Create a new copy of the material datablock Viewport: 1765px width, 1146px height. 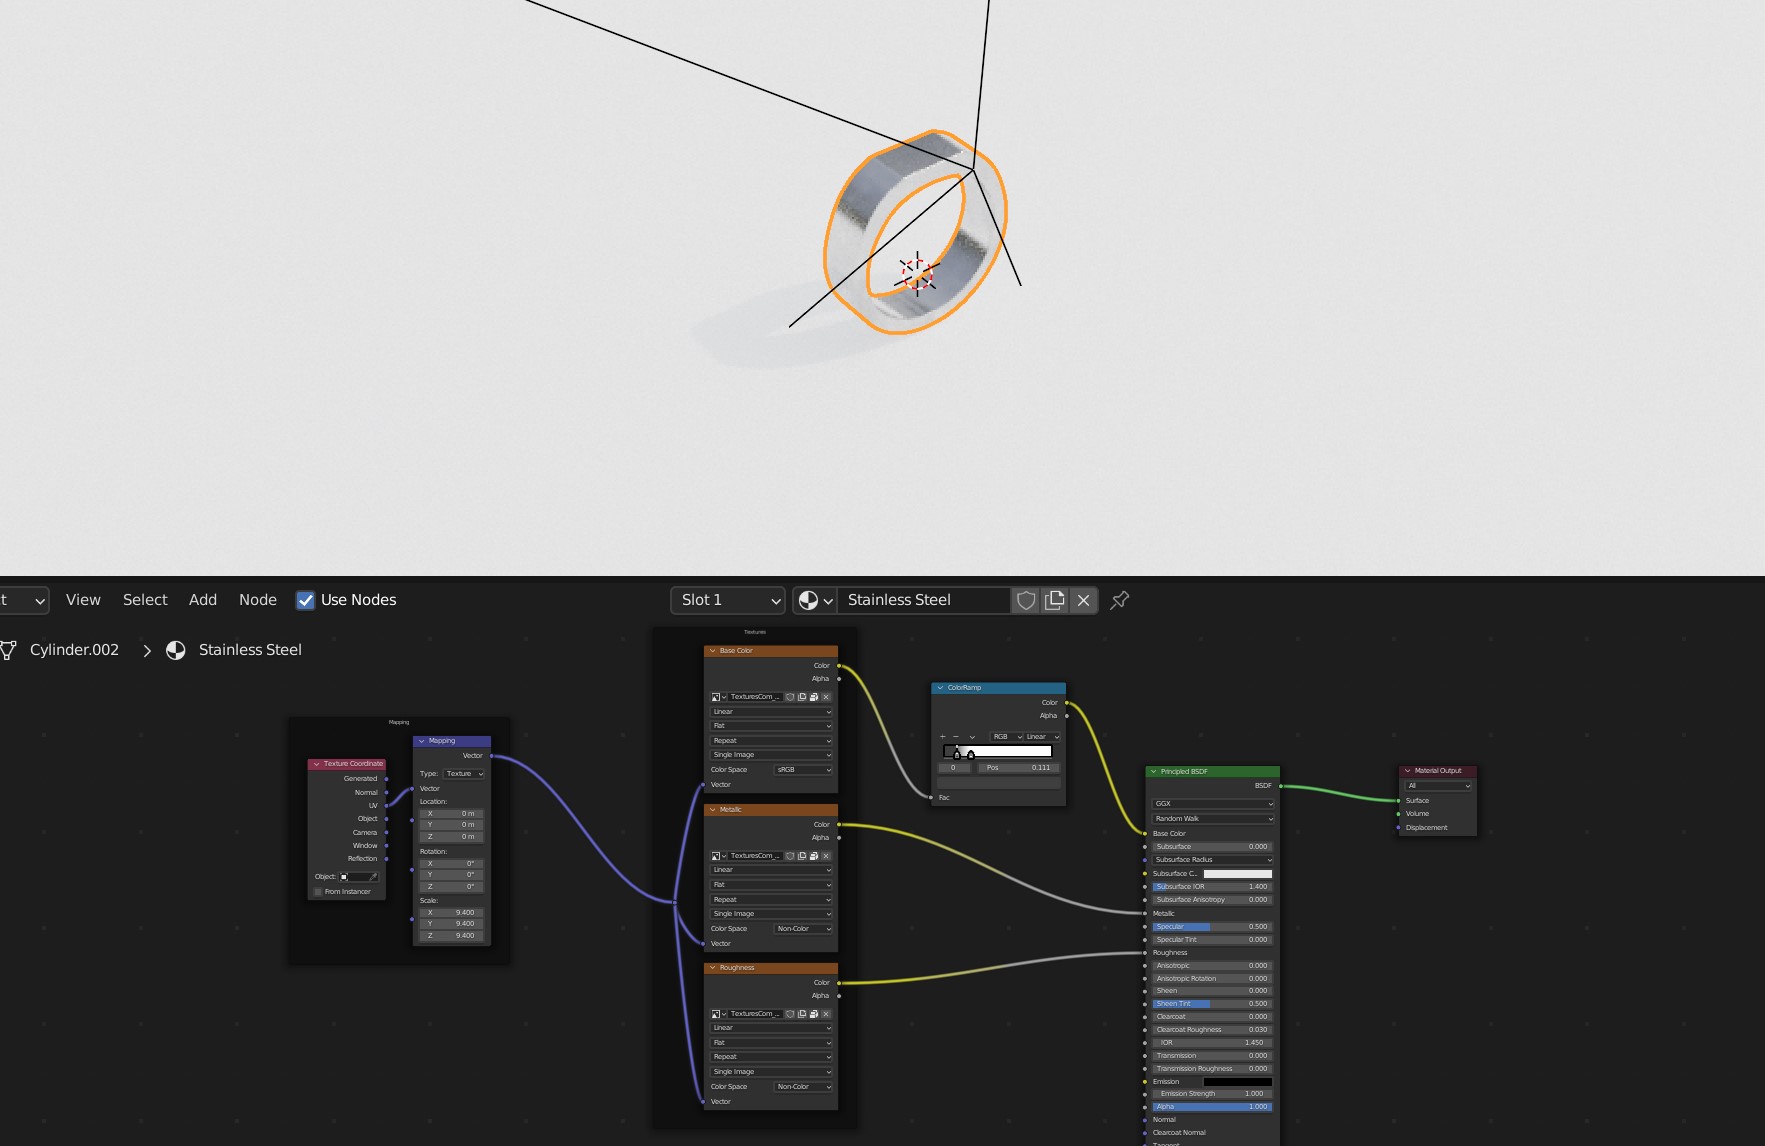[1054, 600]
